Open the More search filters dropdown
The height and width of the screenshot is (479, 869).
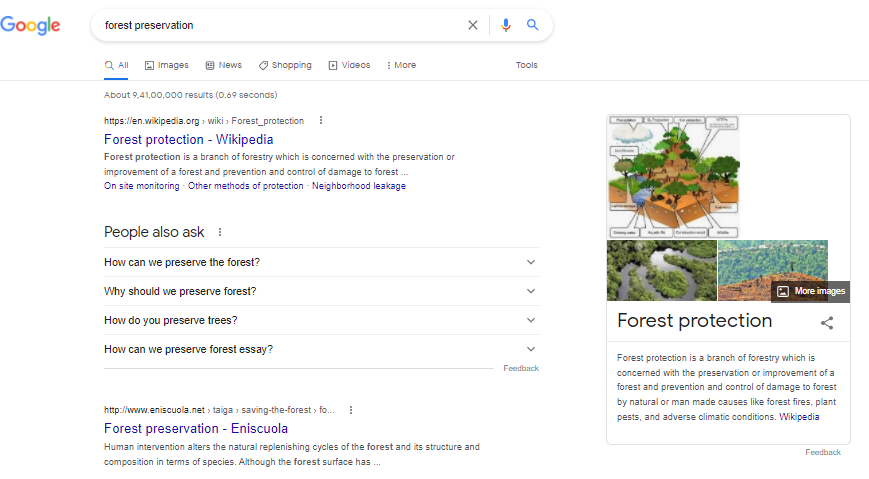click(401, 65)
